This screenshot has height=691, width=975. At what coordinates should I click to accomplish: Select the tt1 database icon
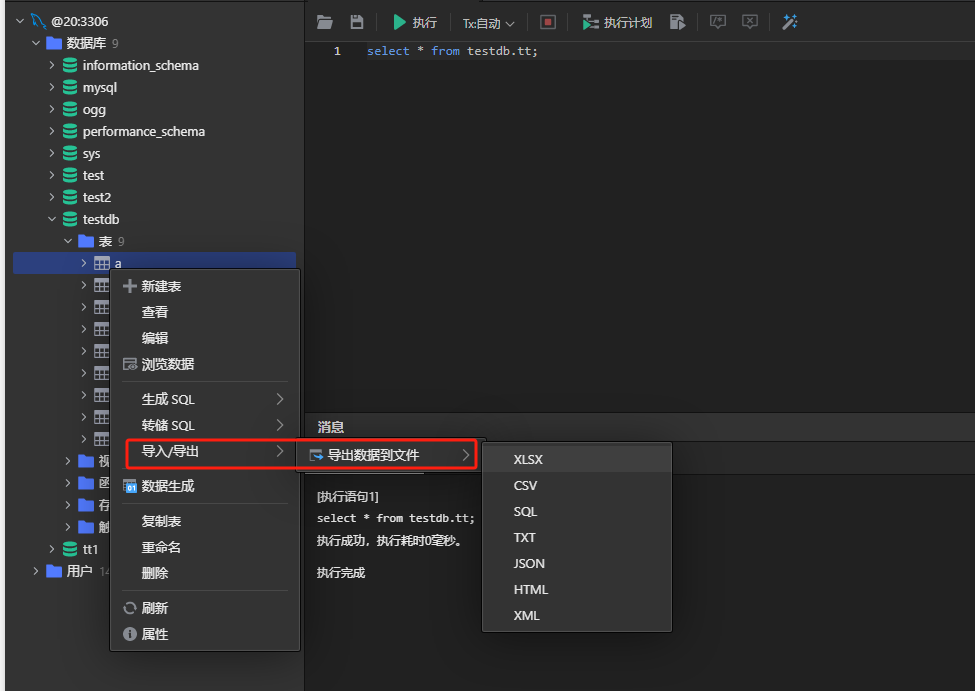pos(70,549)
